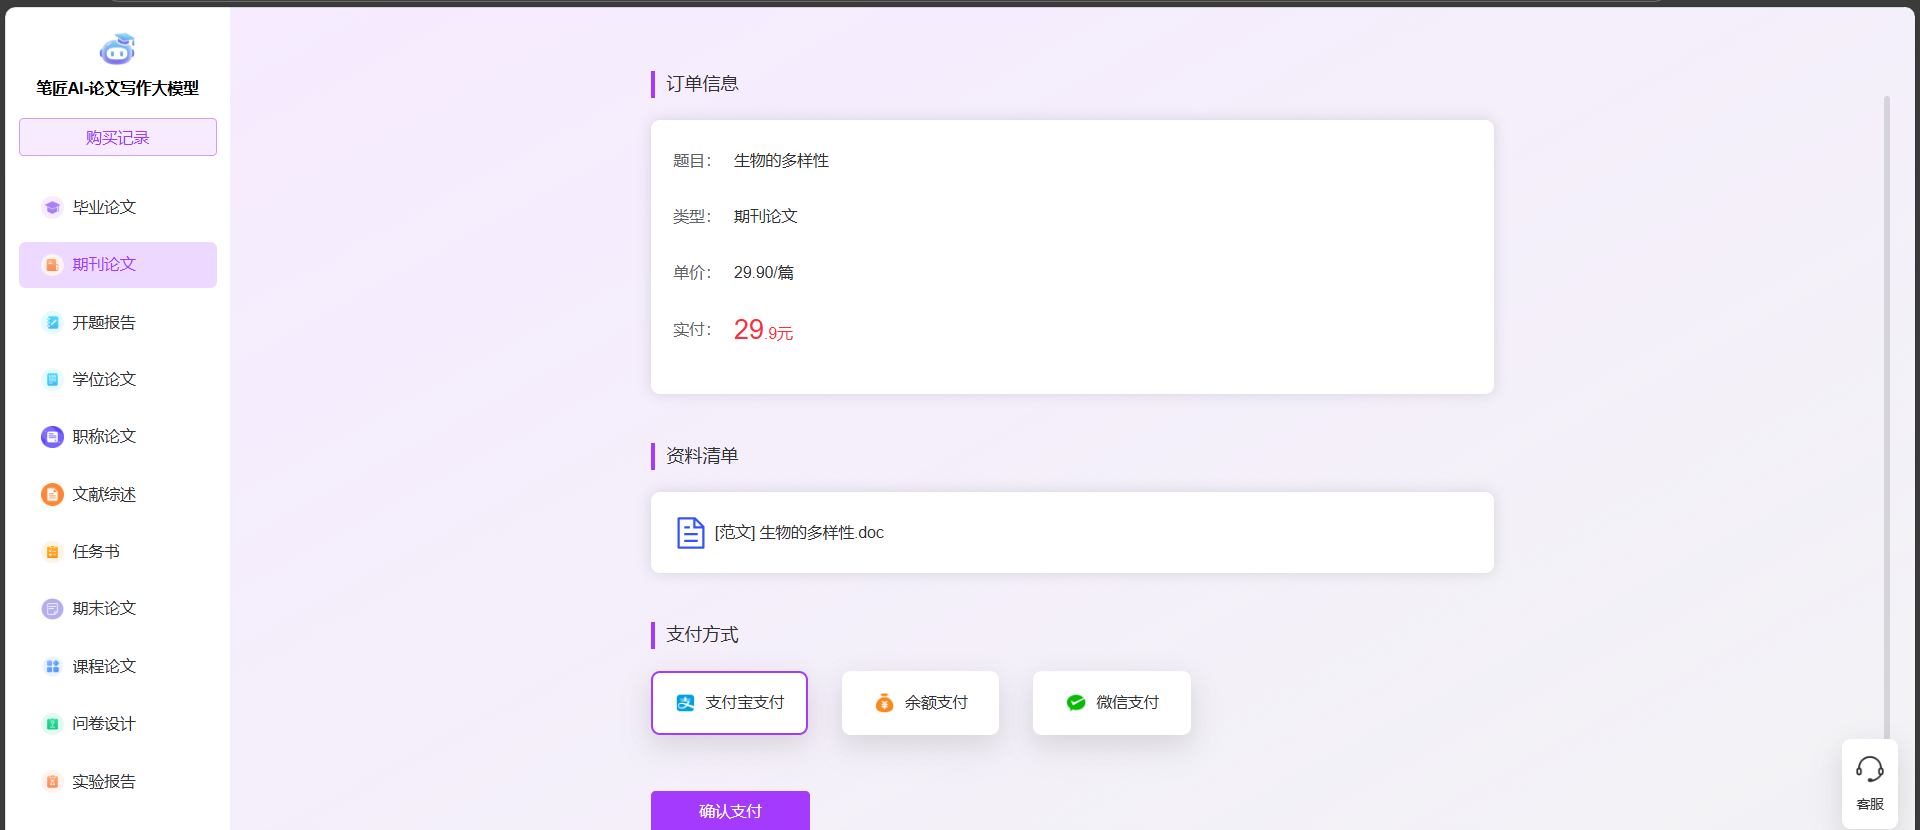The width and height of the screenshot is (1920, 830).
Task: Click the 职称论文 purple sidebar icon
Action: pos(52,437)
